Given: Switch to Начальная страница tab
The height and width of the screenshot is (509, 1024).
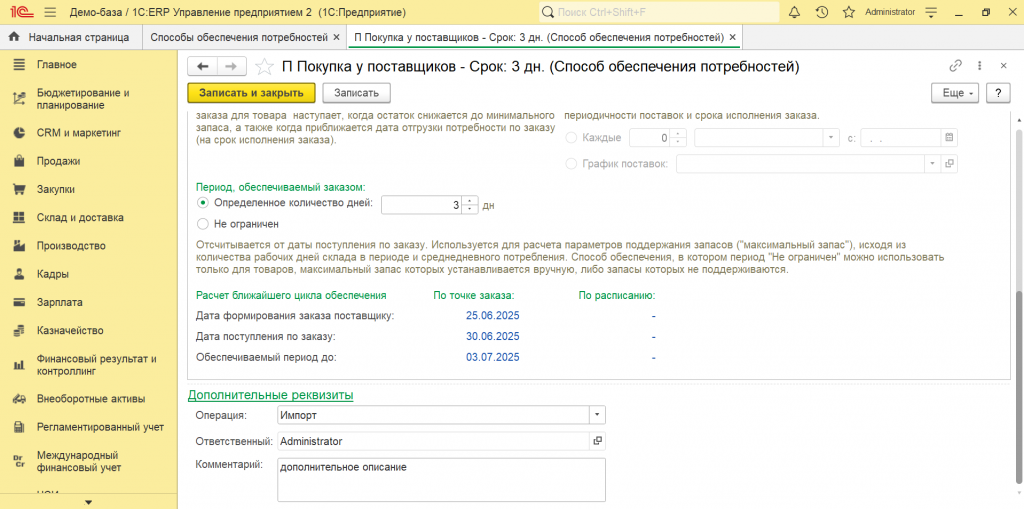Looking at the screenshot, I should tap(69, 37).
